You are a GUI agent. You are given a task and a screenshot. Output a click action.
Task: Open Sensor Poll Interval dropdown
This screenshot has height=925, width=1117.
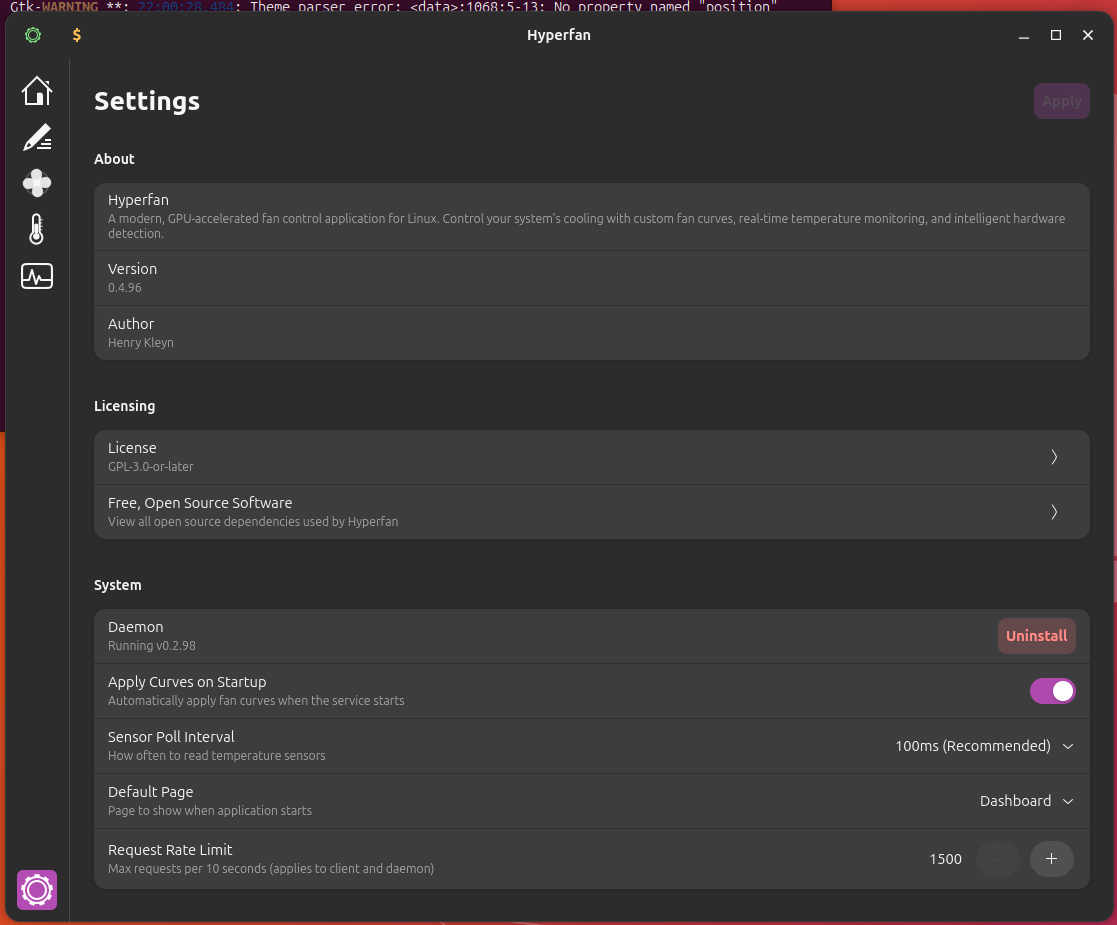coord(984,746)
